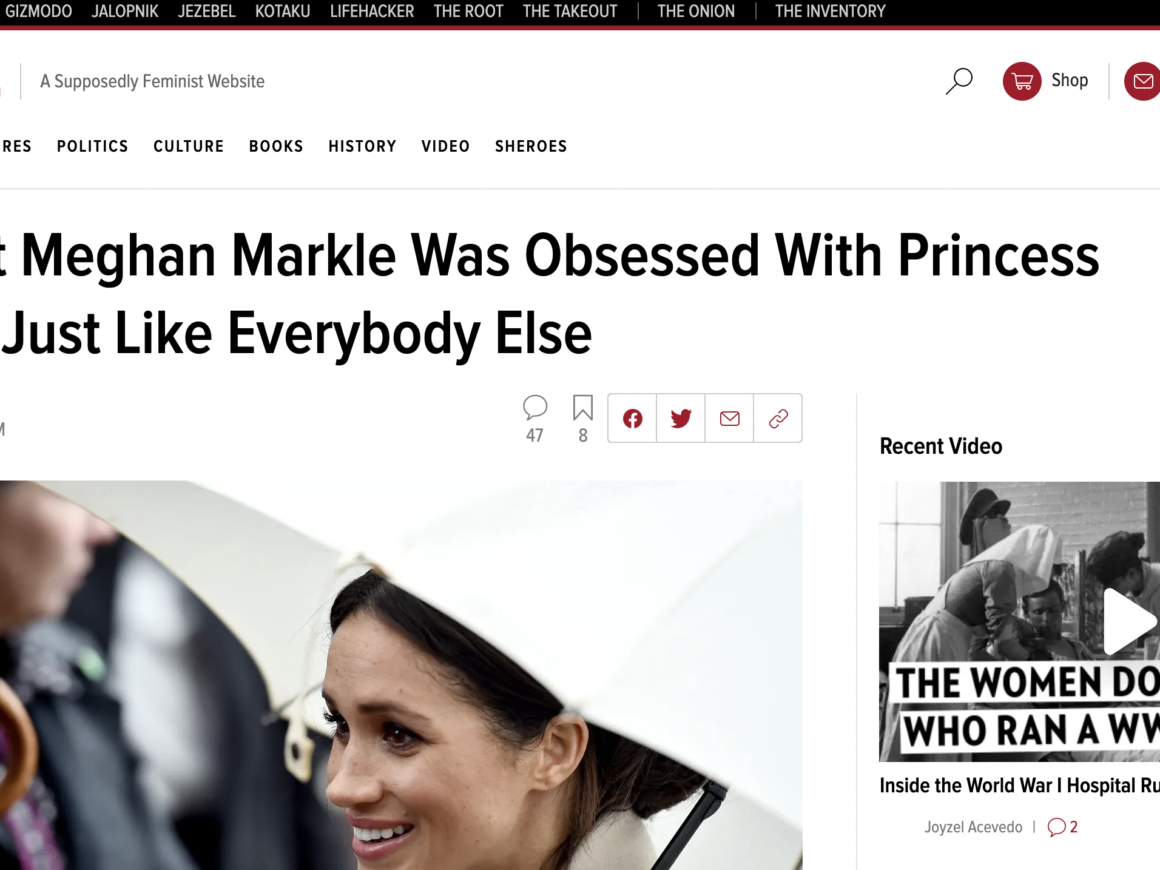Open the article comments bubble icon
Image resolution: width=1160 pixels, height=870 pixels.
[535, 407]
